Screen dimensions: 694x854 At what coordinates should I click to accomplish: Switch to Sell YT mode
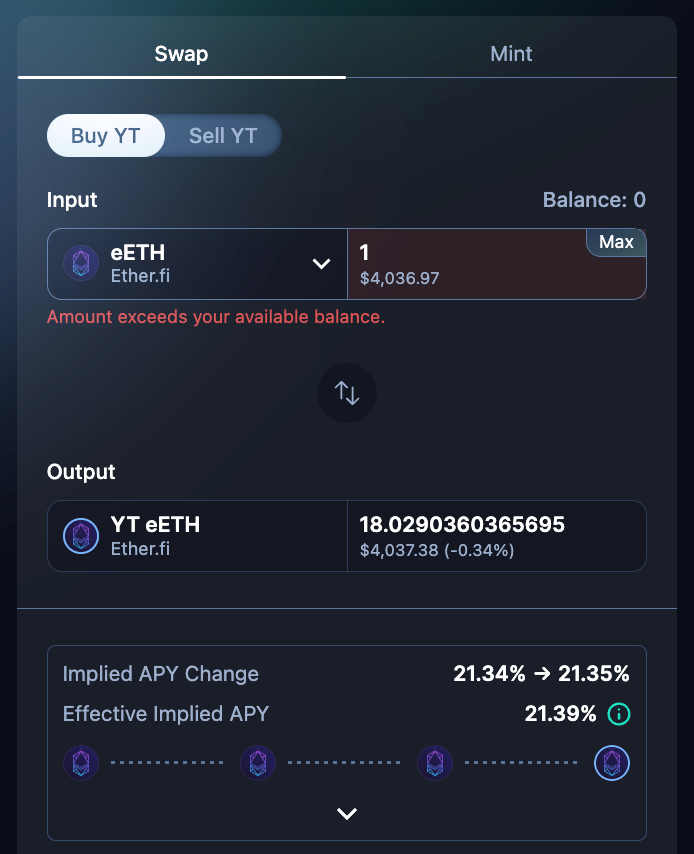click(222, 135)
